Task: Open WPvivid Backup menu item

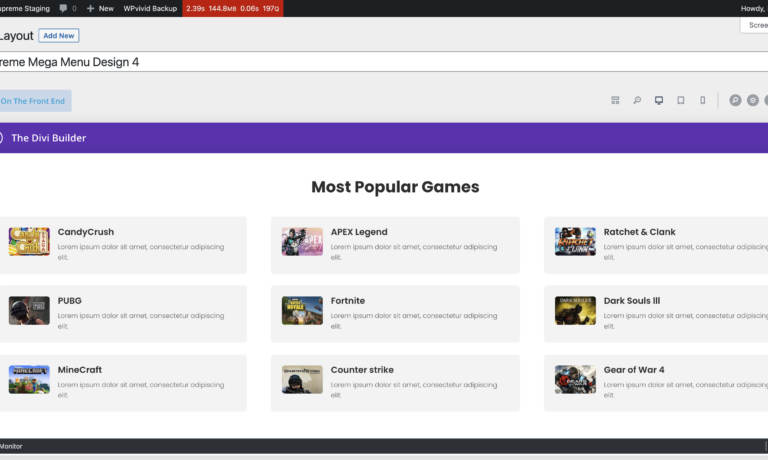Action: click(150, 8)
